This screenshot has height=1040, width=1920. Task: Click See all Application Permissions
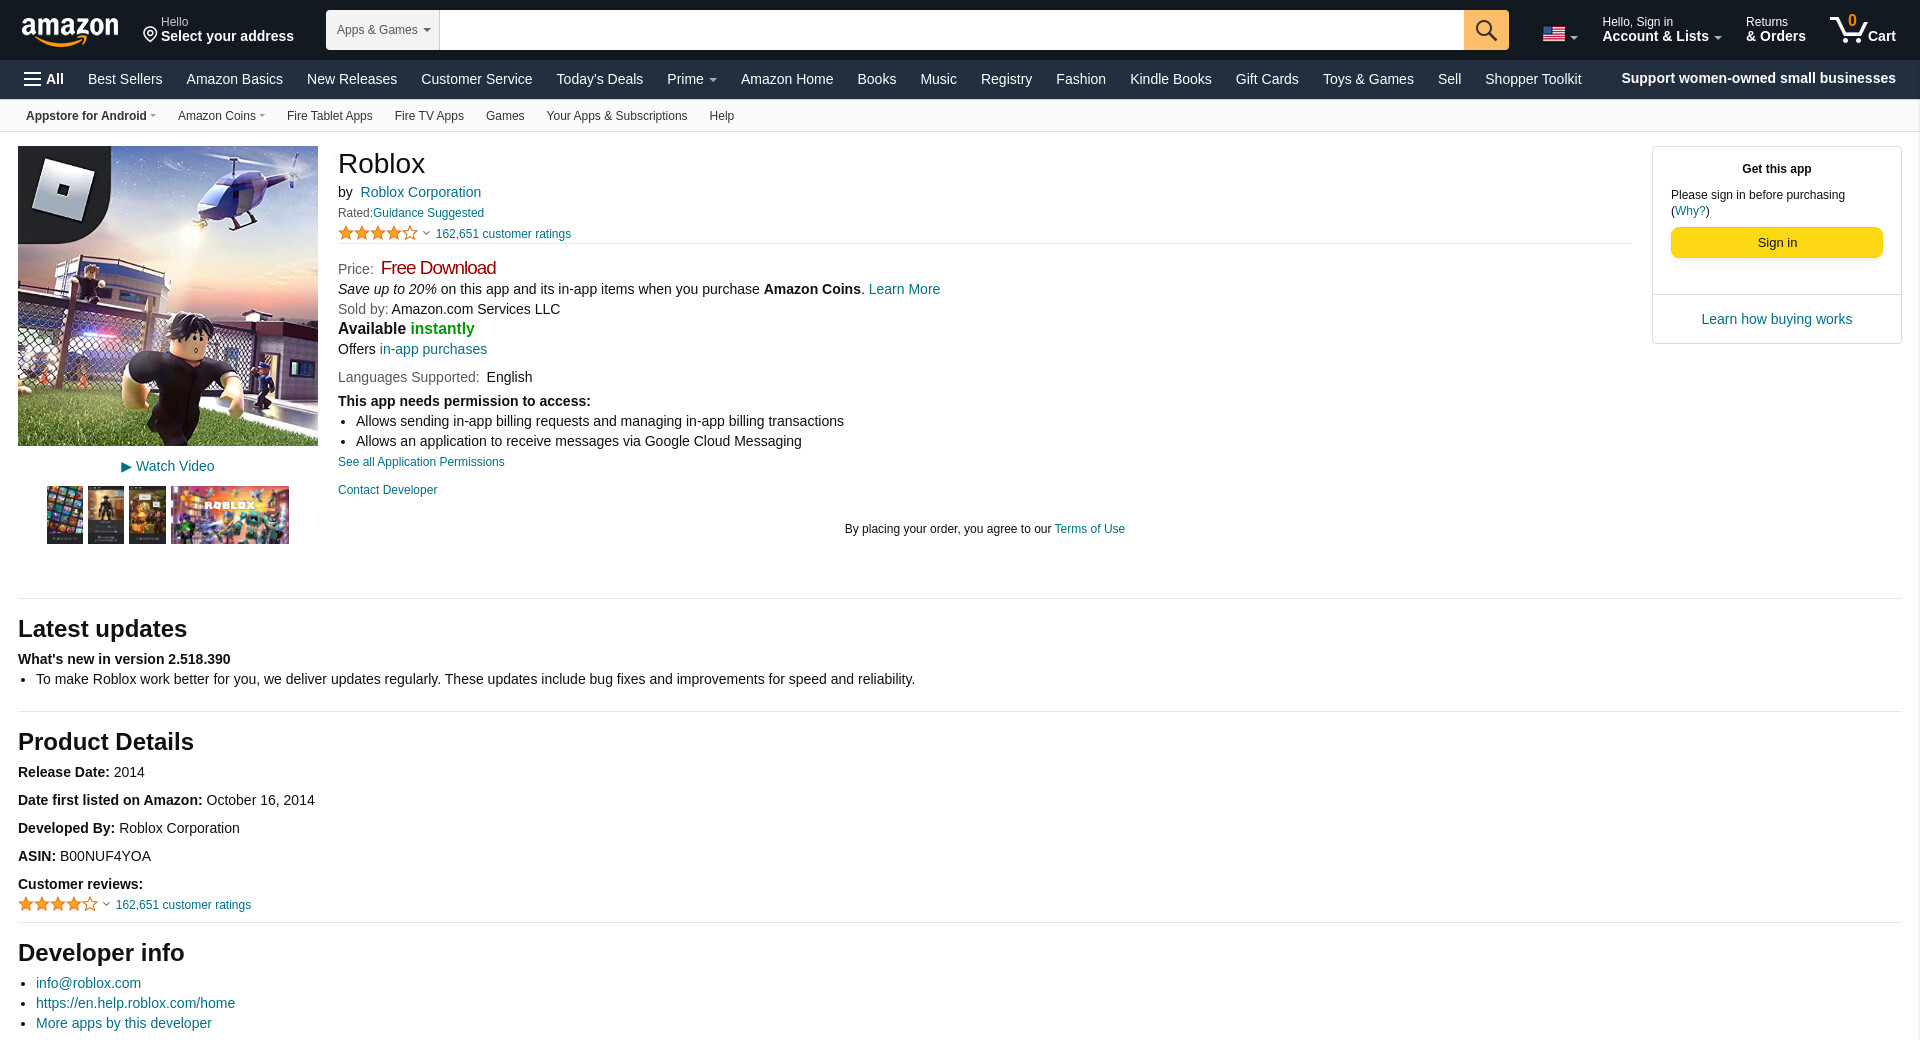(421, 462)
